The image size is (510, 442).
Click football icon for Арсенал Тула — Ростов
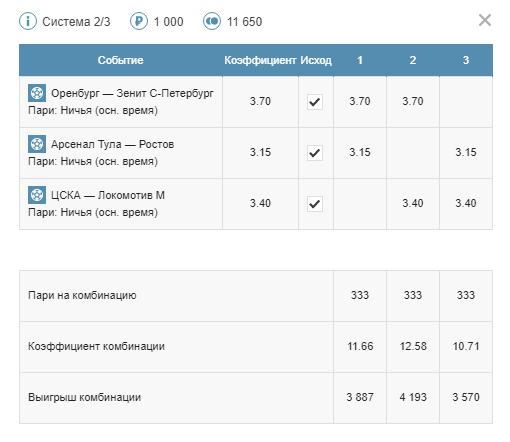(37, 144)
